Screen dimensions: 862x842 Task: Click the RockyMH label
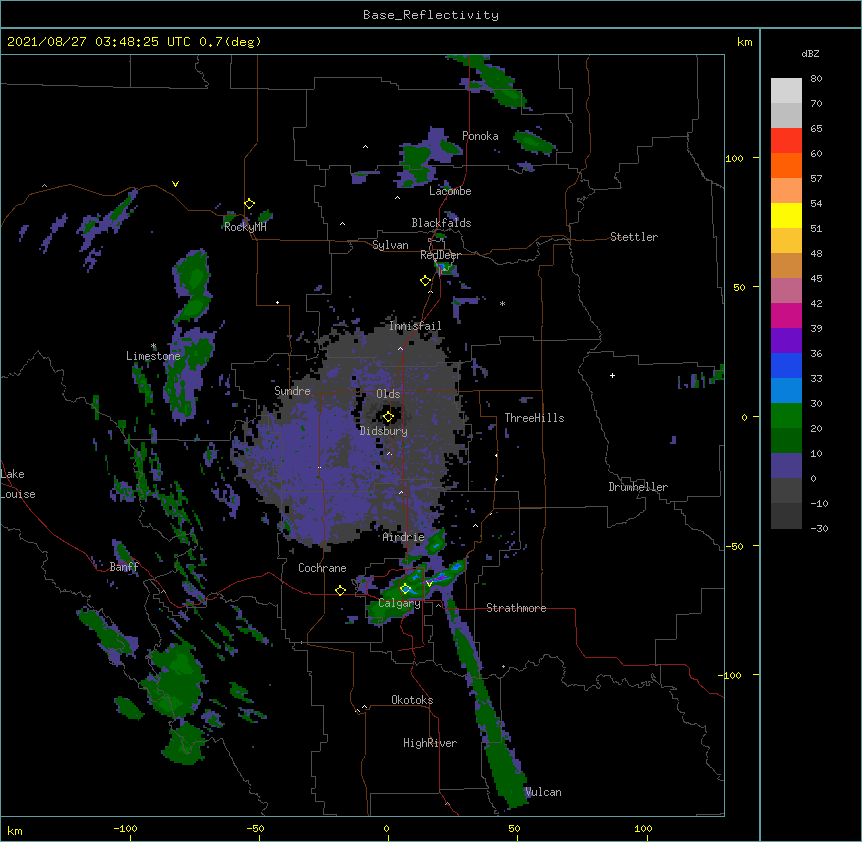tap(245, 227)
